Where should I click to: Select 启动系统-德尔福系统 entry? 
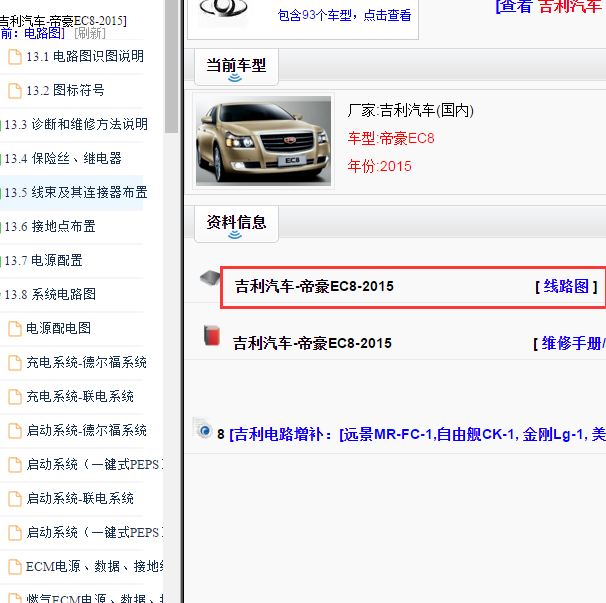click(86, 431)
